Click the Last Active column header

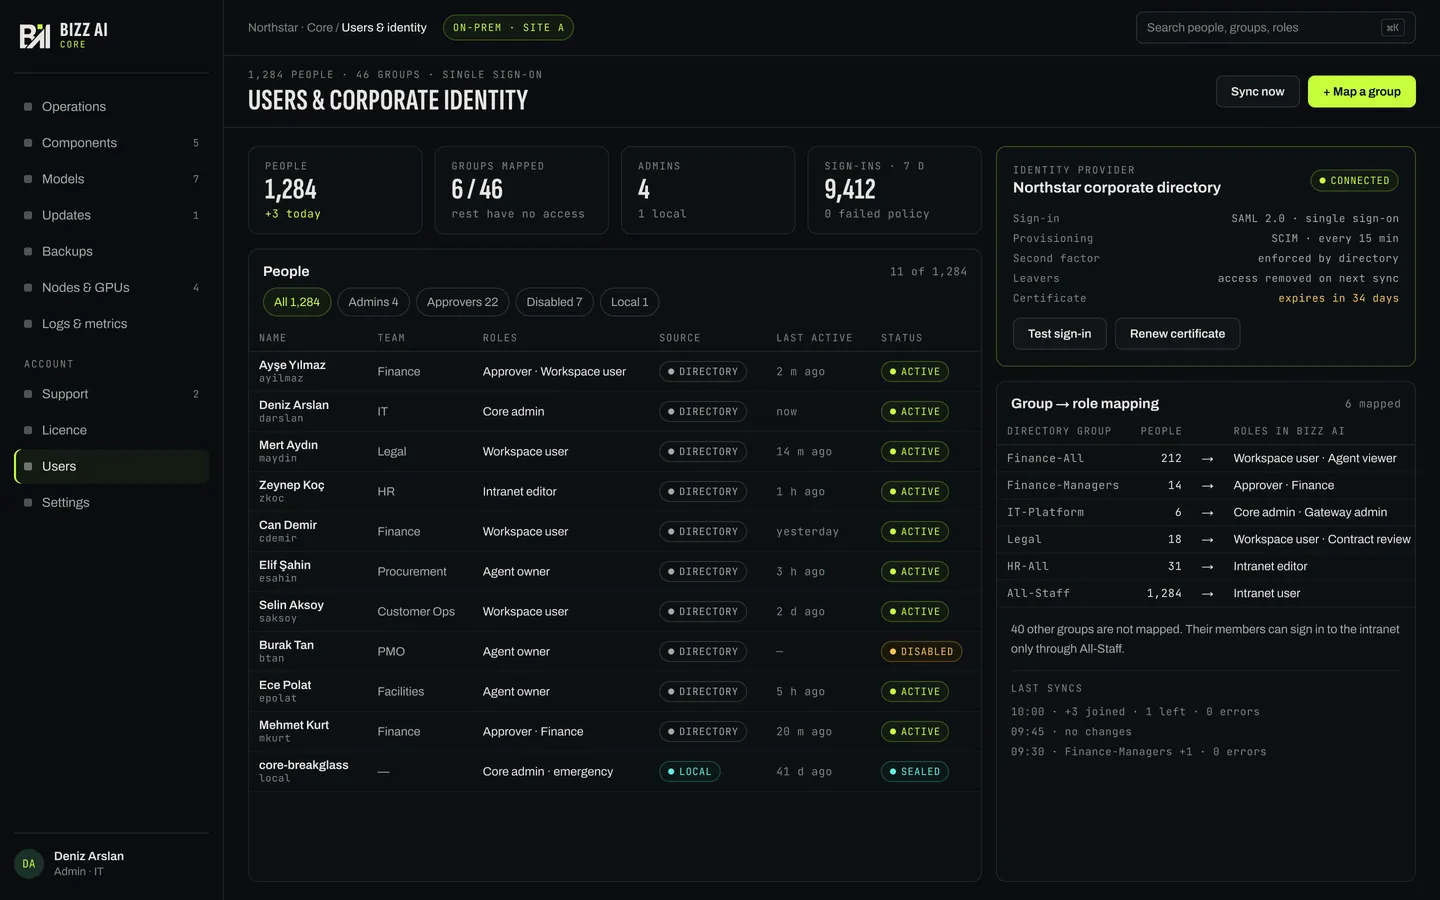point(814,338)
